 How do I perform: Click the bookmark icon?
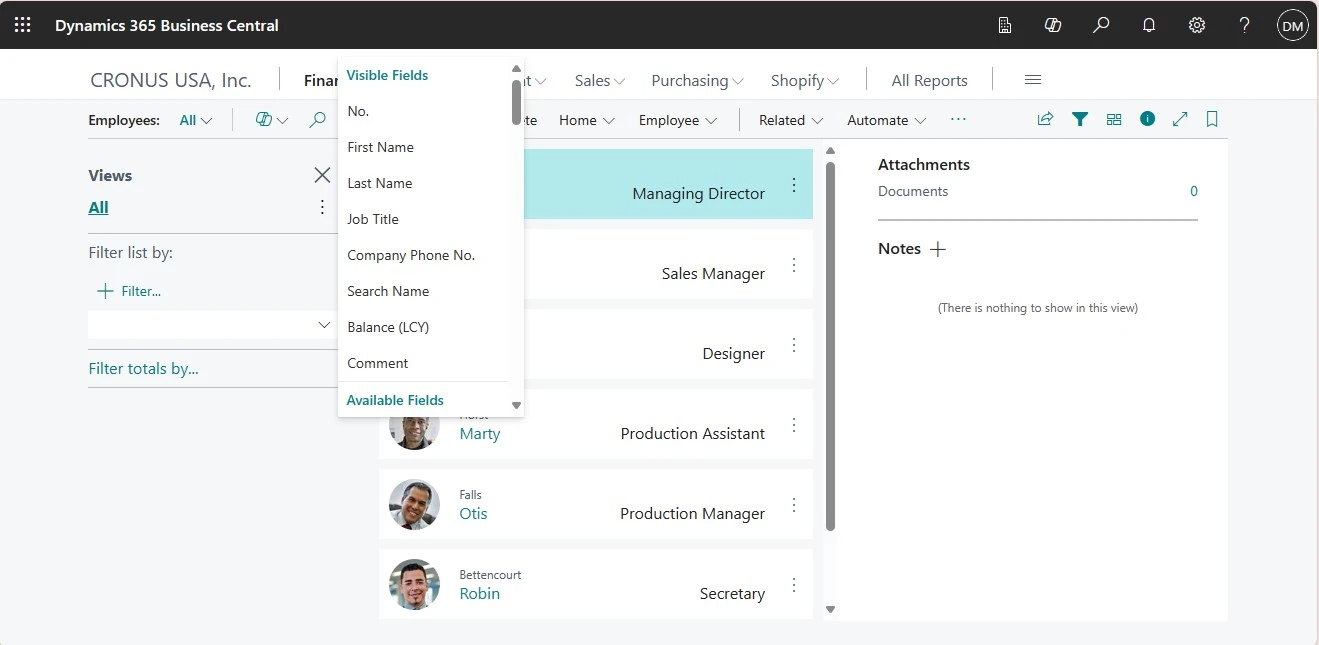(1212, 119)
